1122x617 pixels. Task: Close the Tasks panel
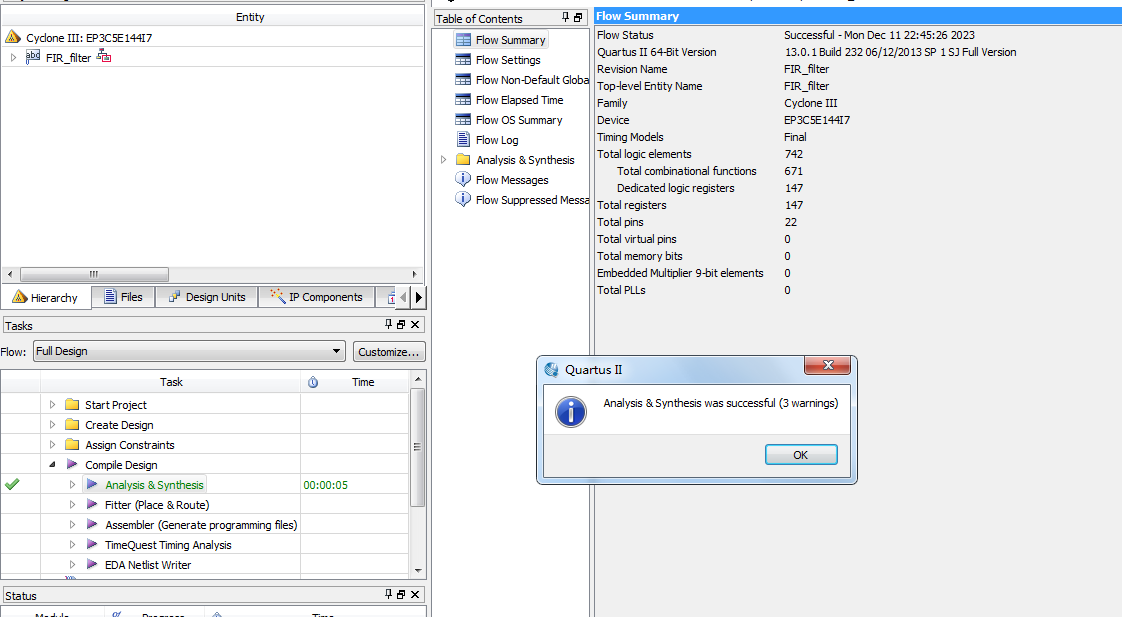pyautogui.click(x=414, y=325)
